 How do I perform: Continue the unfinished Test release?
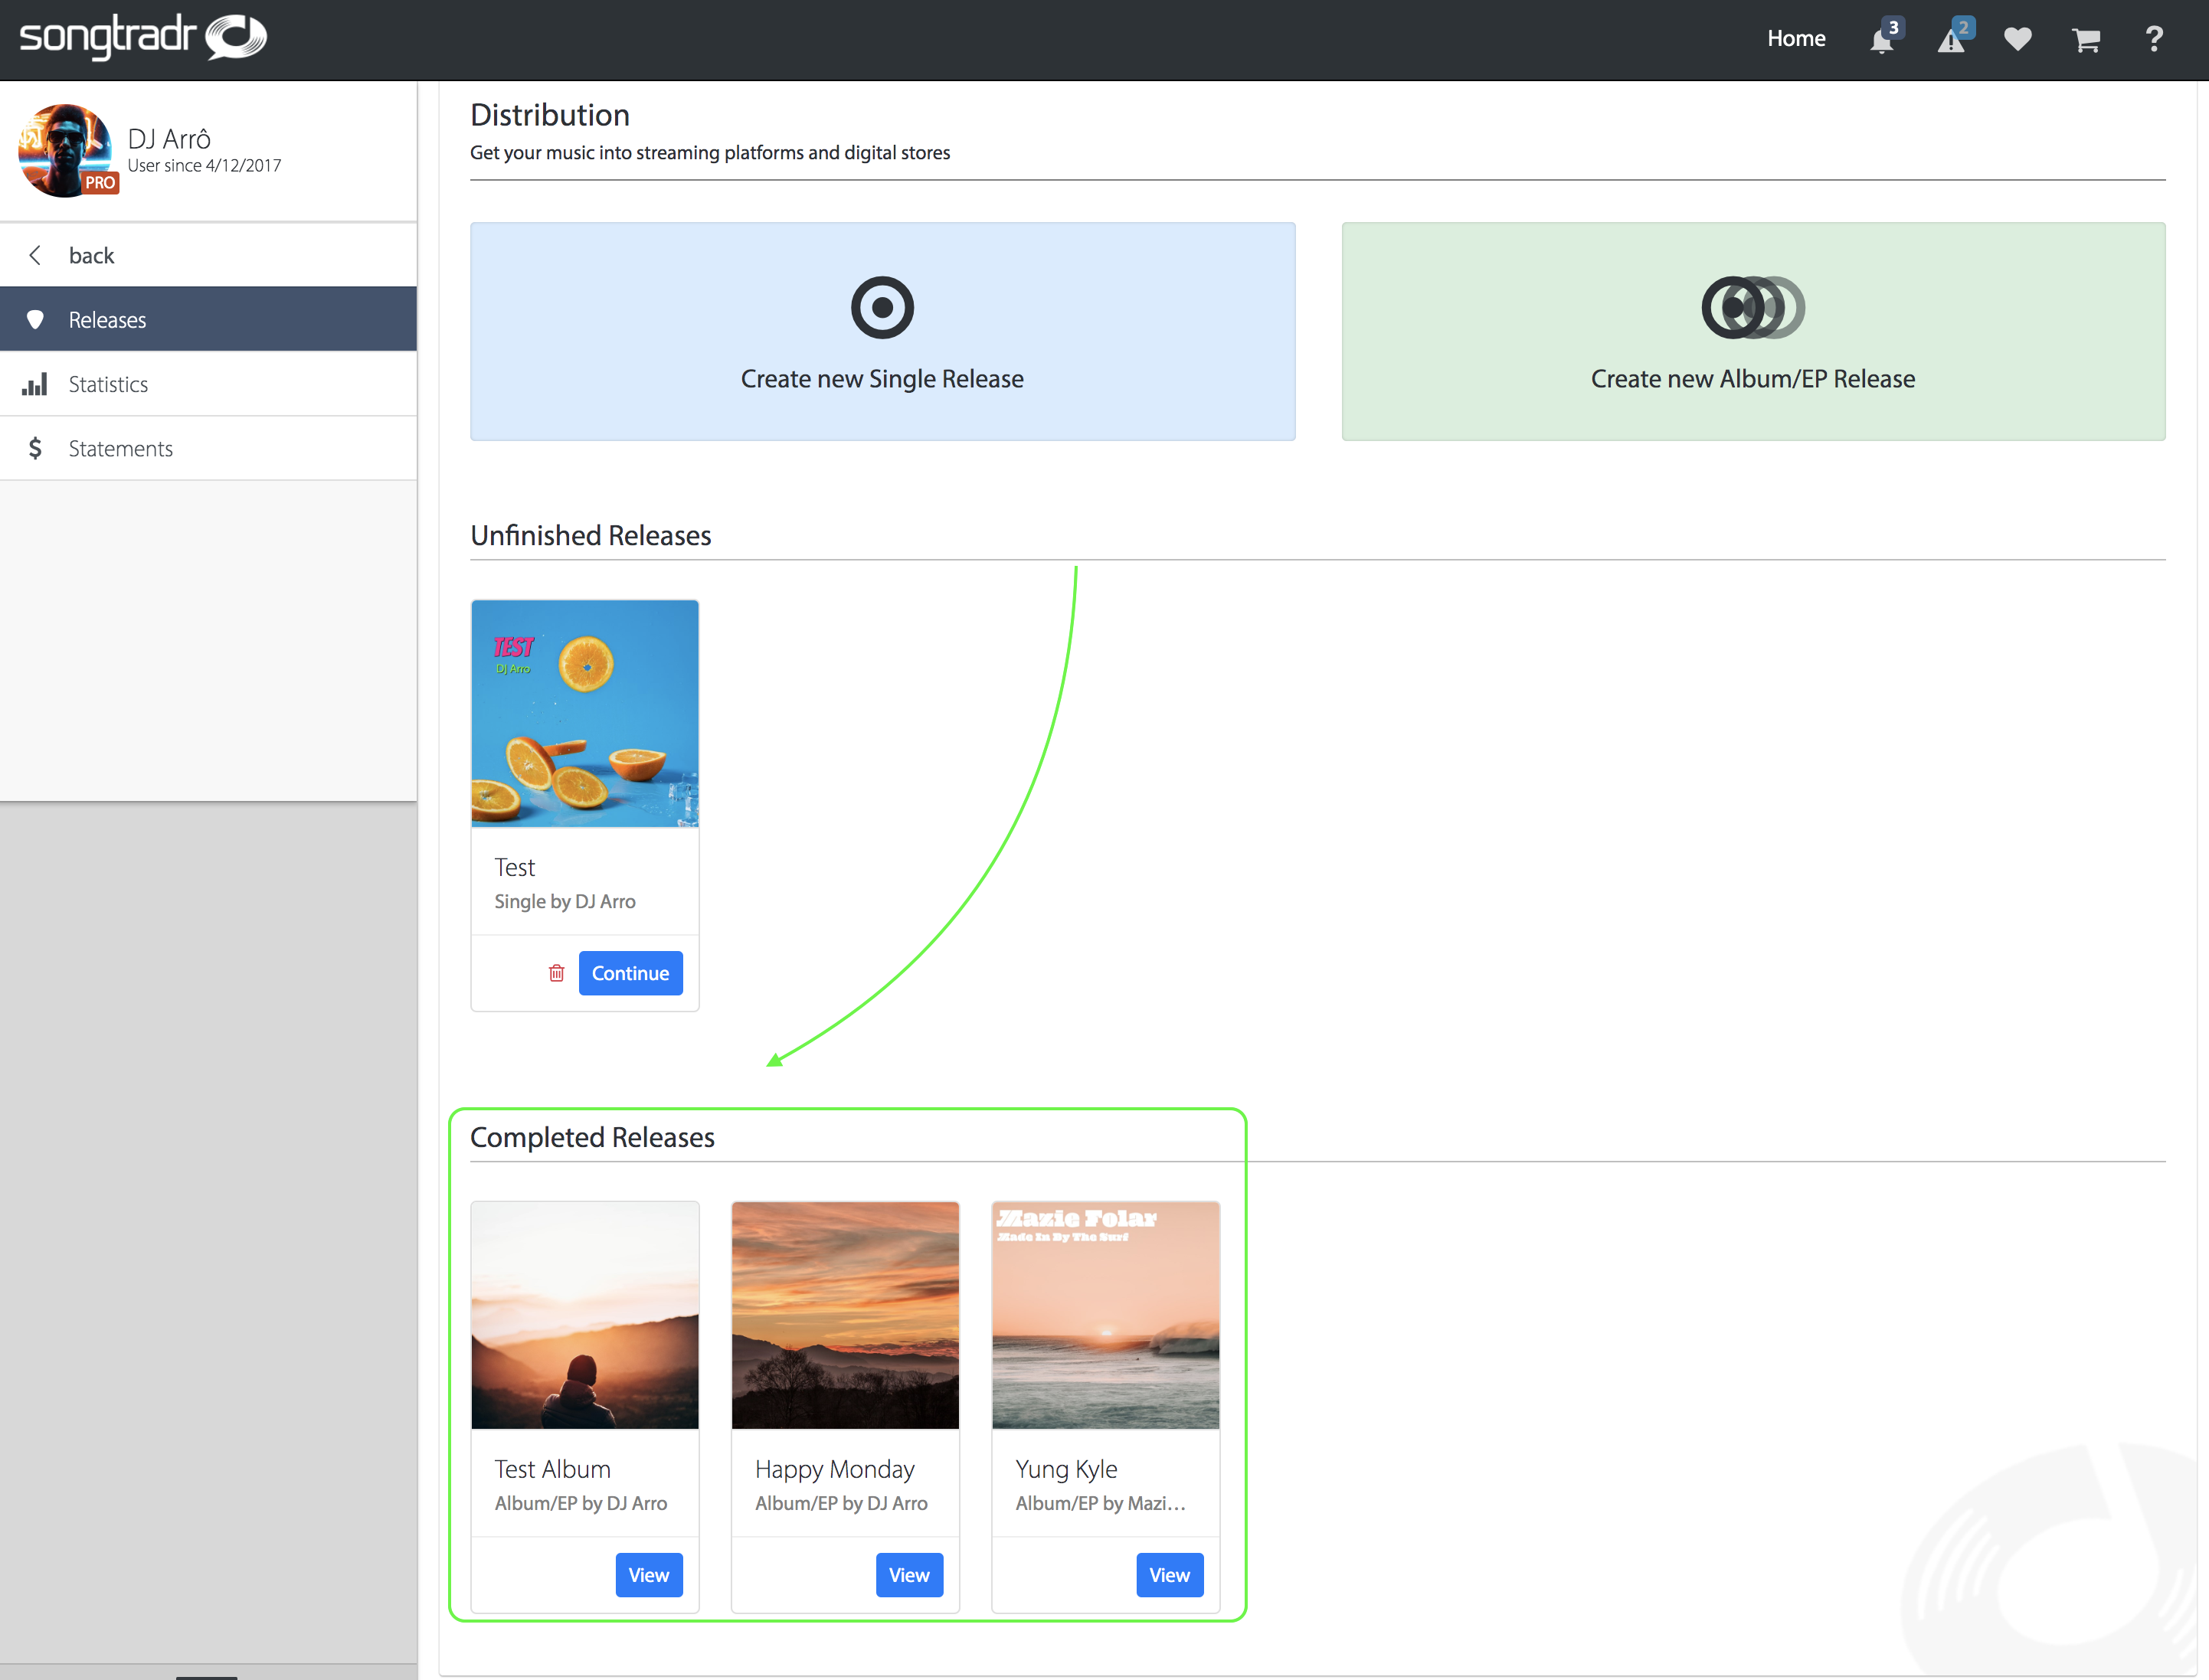[x=631, y=973]
